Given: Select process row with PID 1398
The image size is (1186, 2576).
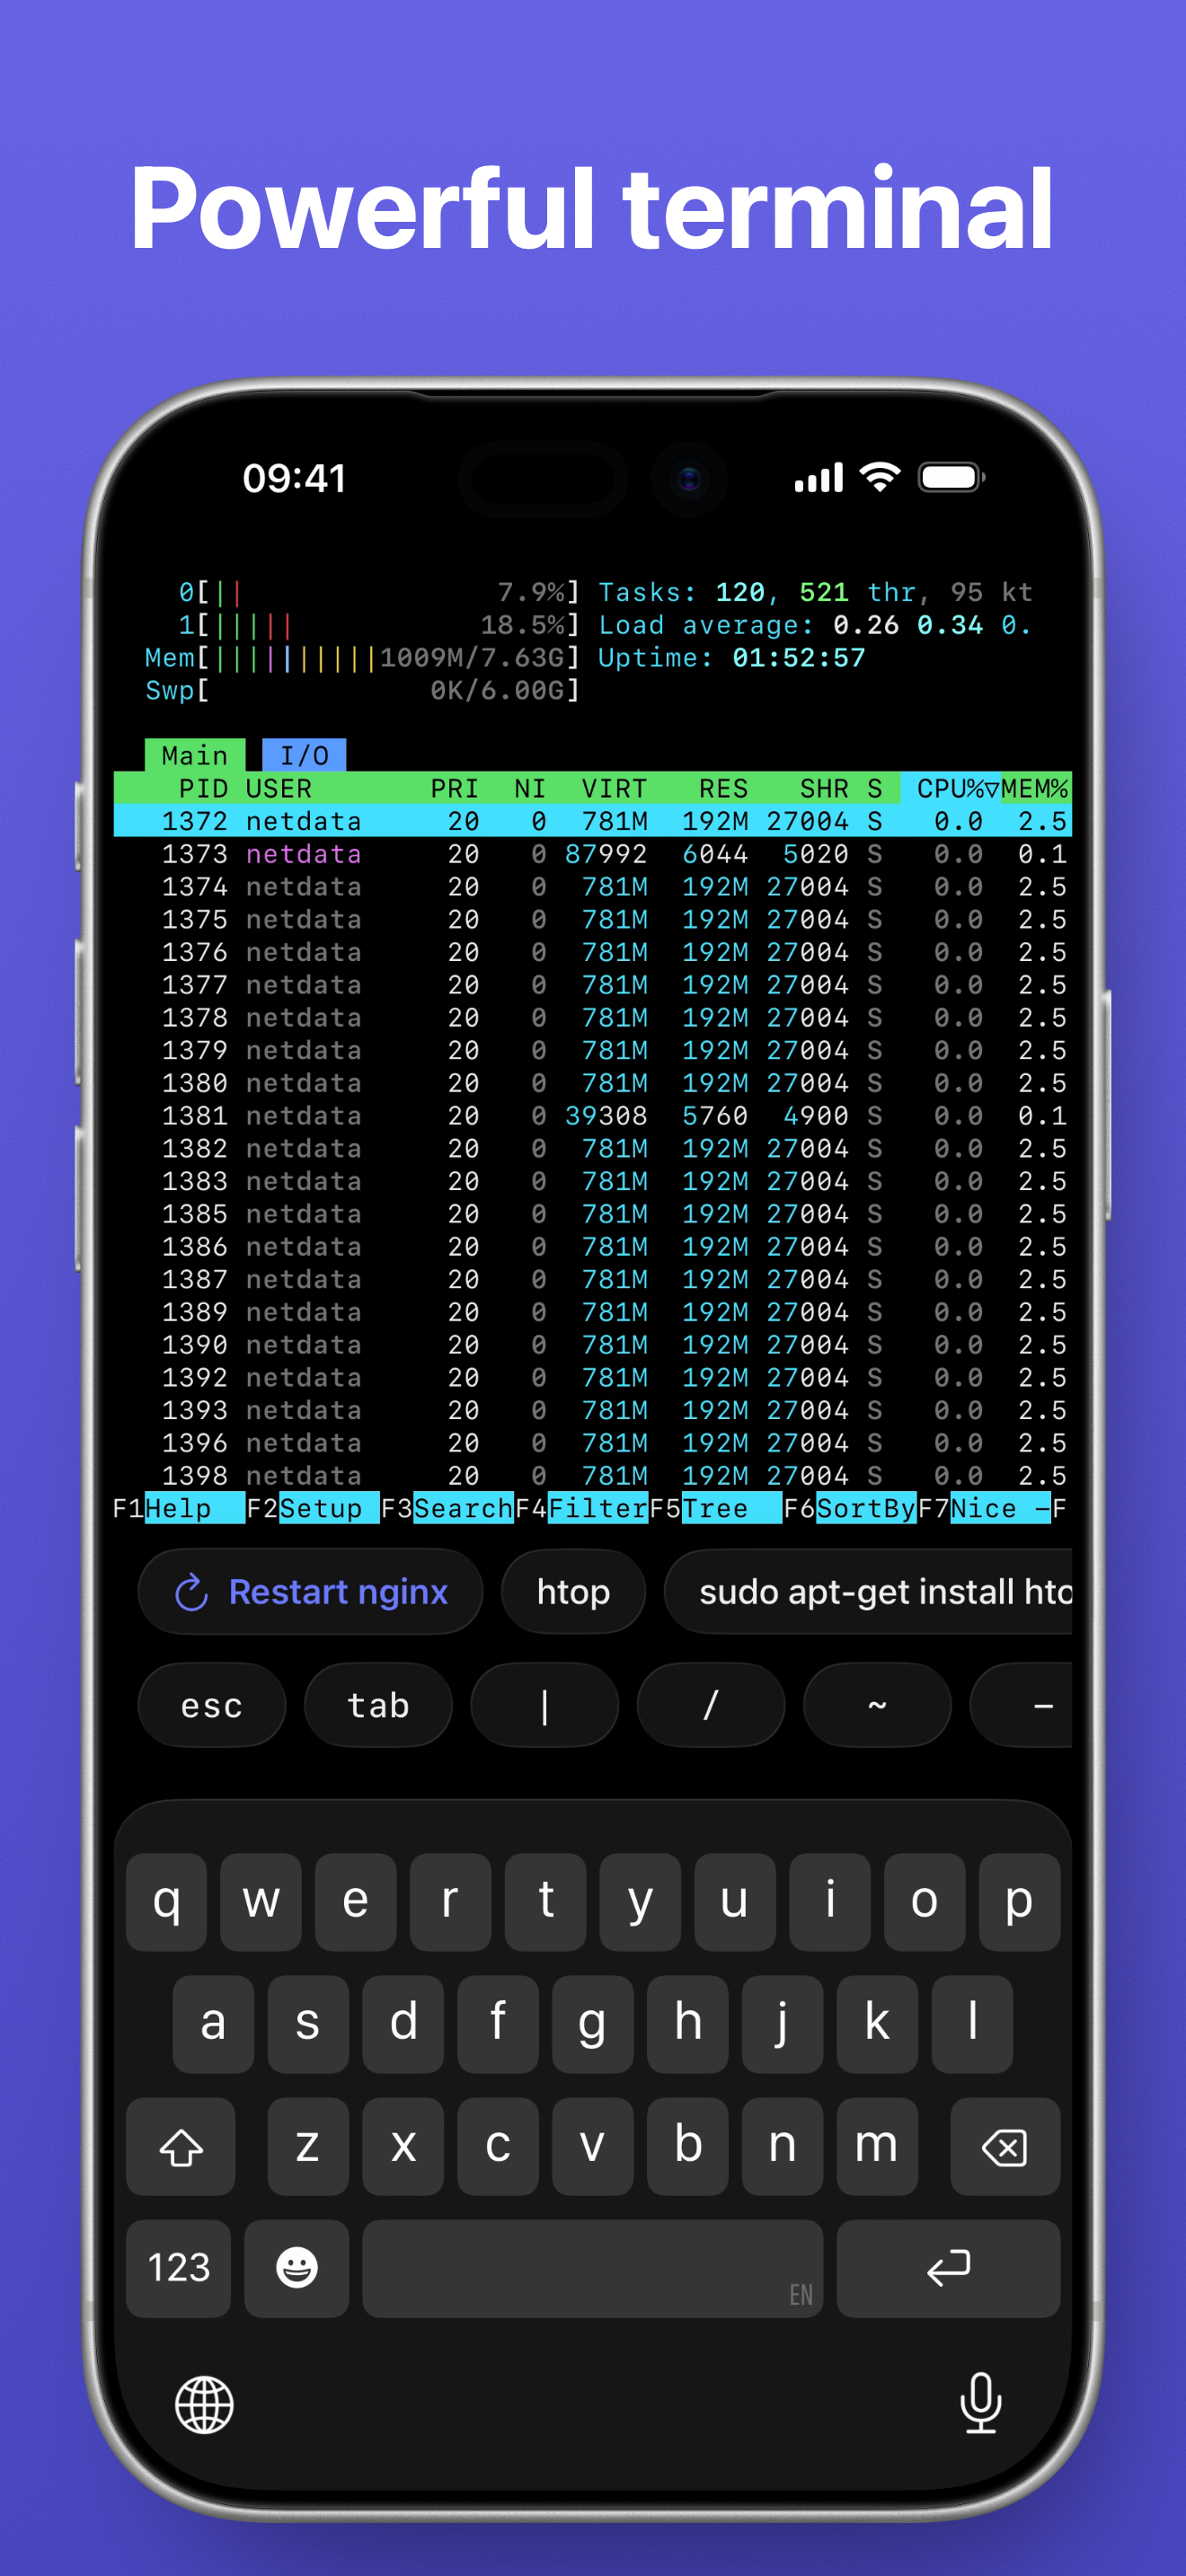Looking at the screenshot, I should coord(592,1475).
